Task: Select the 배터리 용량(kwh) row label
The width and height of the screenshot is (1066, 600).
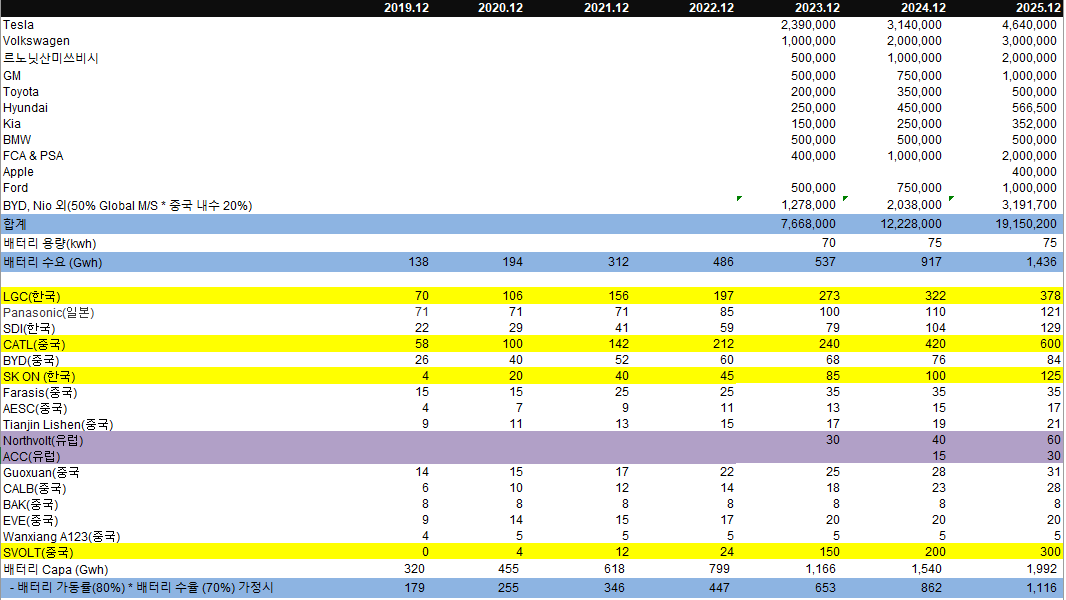Action: (x=50, y=244)
